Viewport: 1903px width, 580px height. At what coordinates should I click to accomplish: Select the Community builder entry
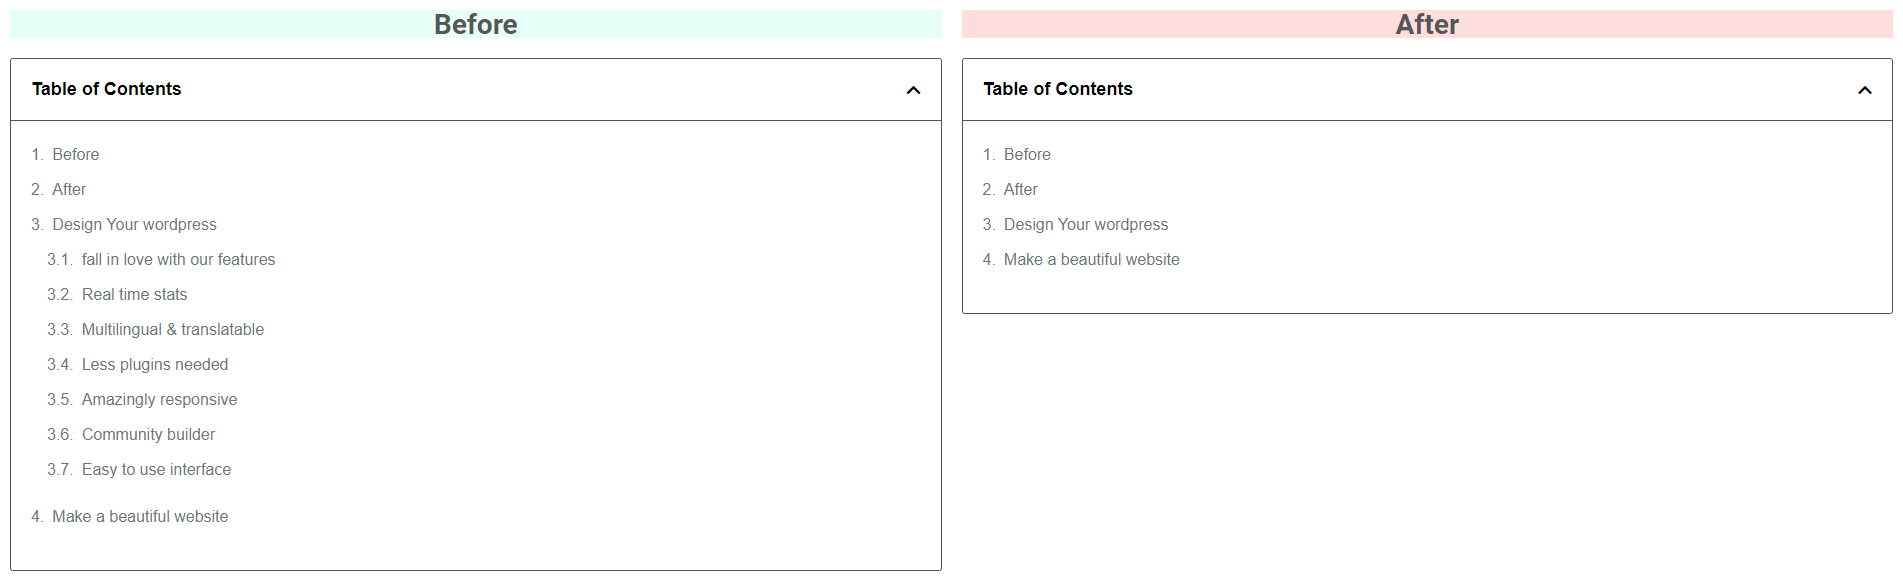point(148,434)
